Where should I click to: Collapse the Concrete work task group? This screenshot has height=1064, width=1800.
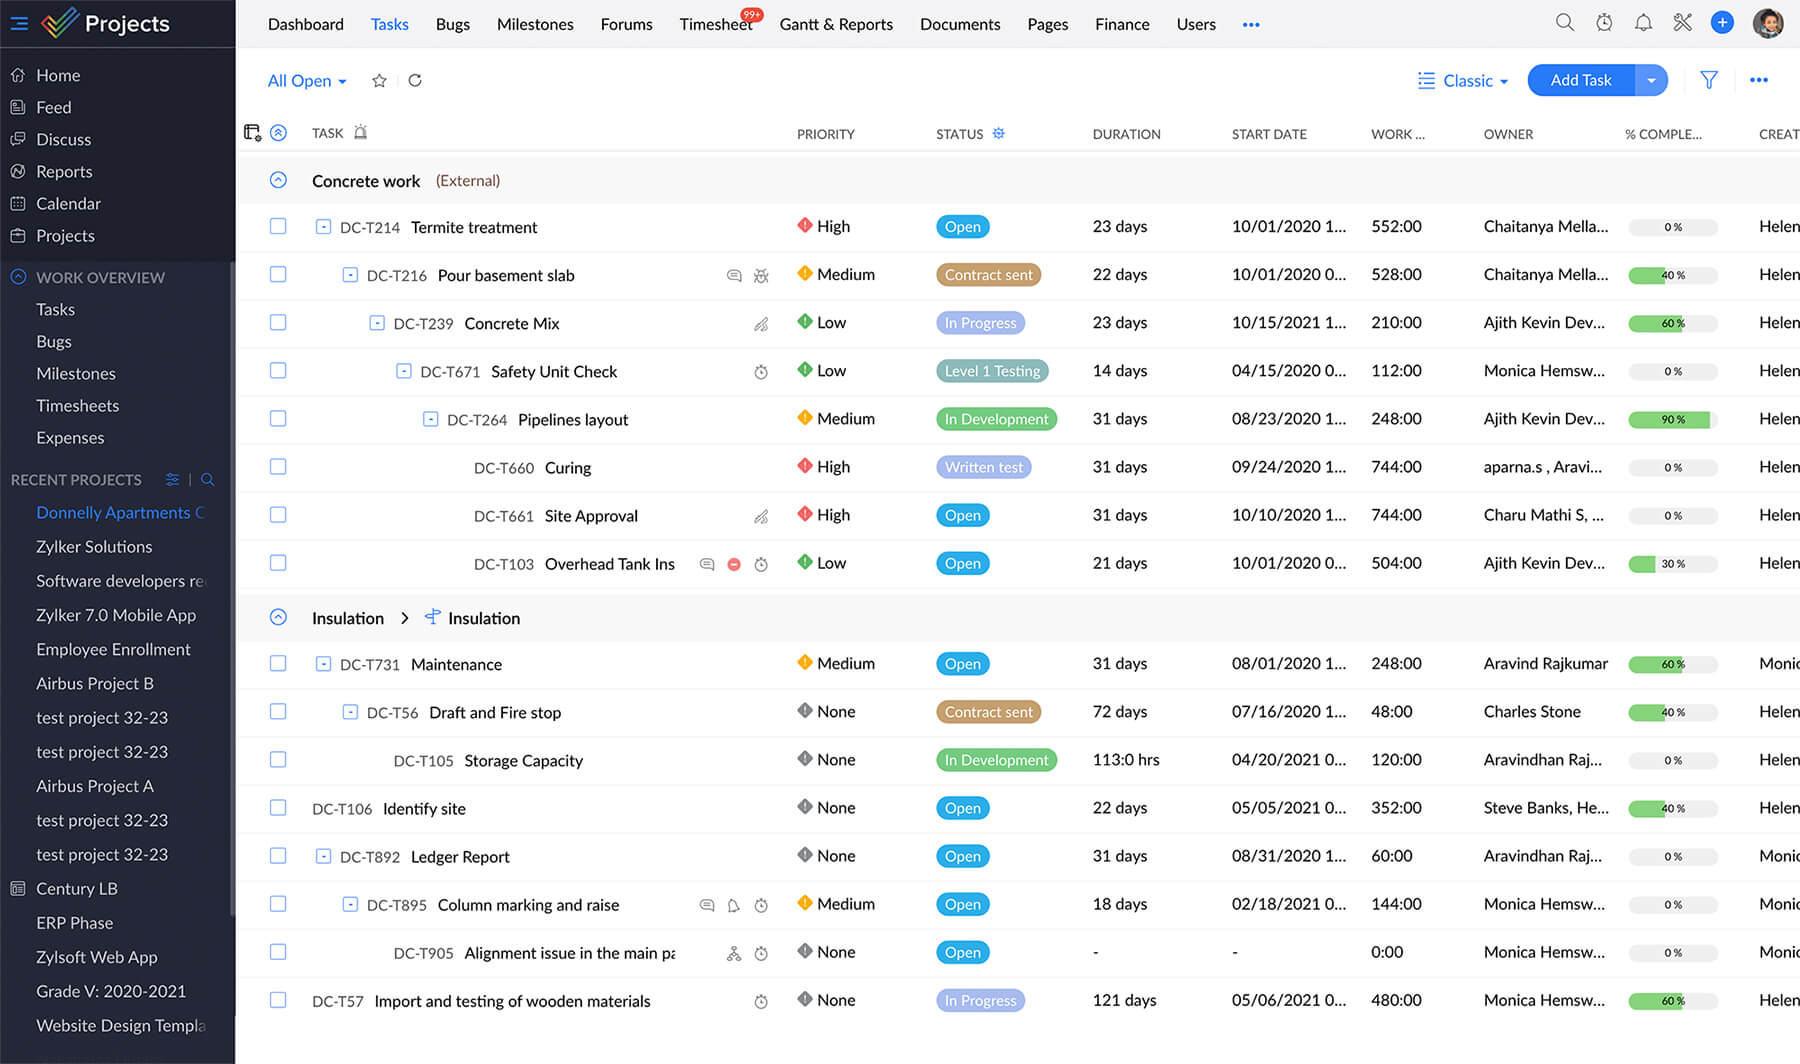coord(278,180)
